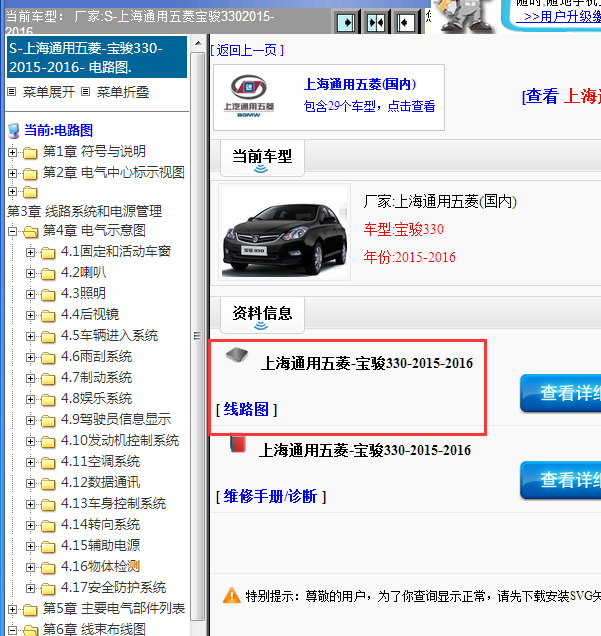601x636 pixels.
Task: Click 查看详细 button for 维修手册 row
Action: [x=561, y=480]
